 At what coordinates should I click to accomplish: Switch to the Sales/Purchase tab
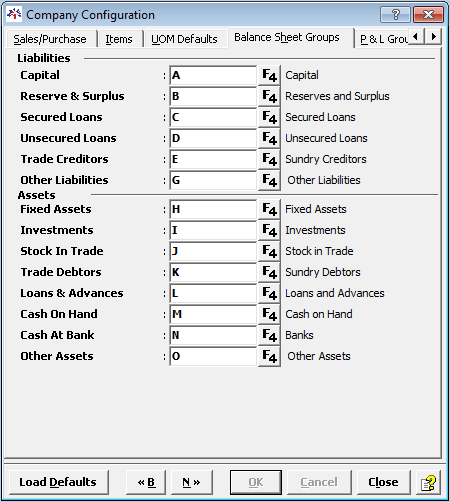pyautogui.click(x=50, y=39)
